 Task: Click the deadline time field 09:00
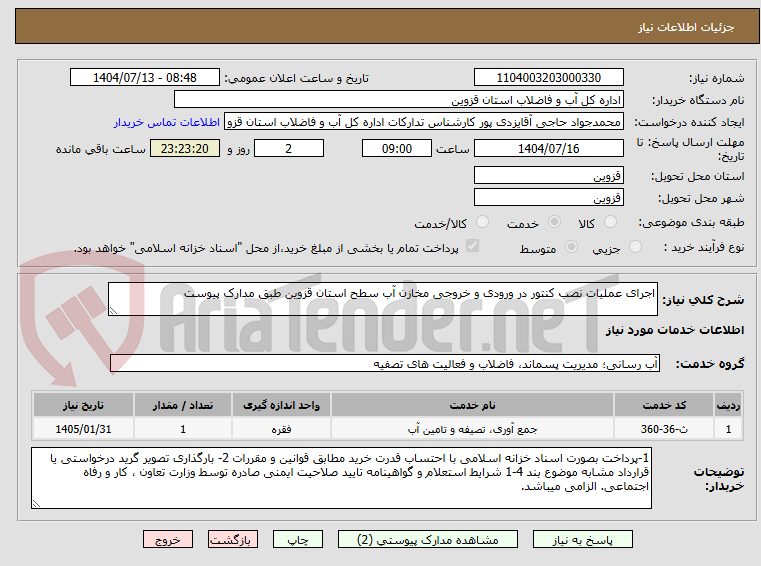397,148
